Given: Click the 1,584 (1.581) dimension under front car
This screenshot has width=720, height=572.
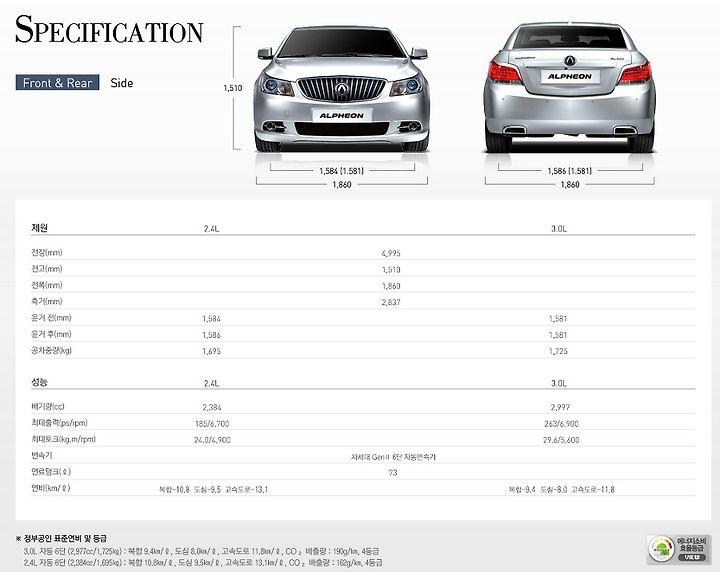Looking at the screenshot, I should tap(341, 171).
